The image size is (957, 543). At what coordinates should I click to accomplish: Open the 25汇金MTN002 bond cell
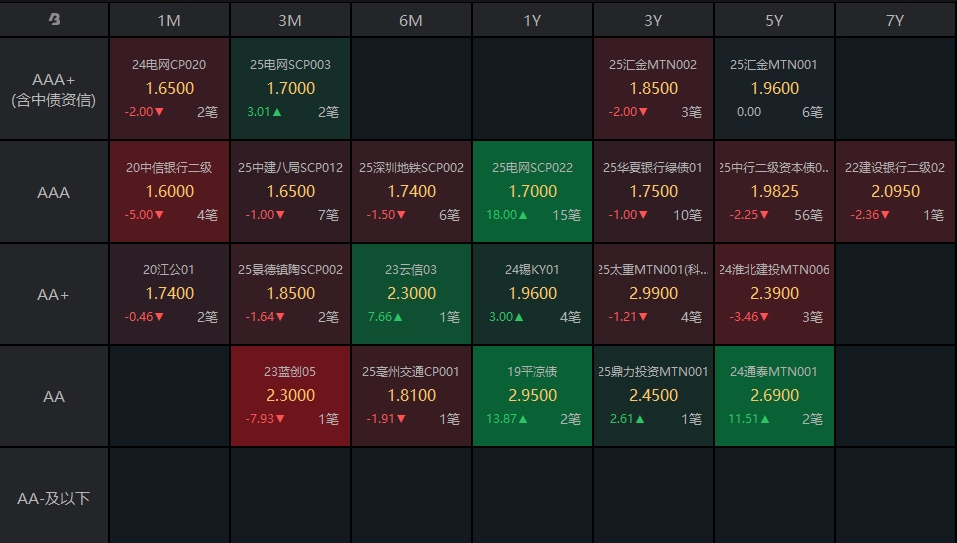point(653,89)
